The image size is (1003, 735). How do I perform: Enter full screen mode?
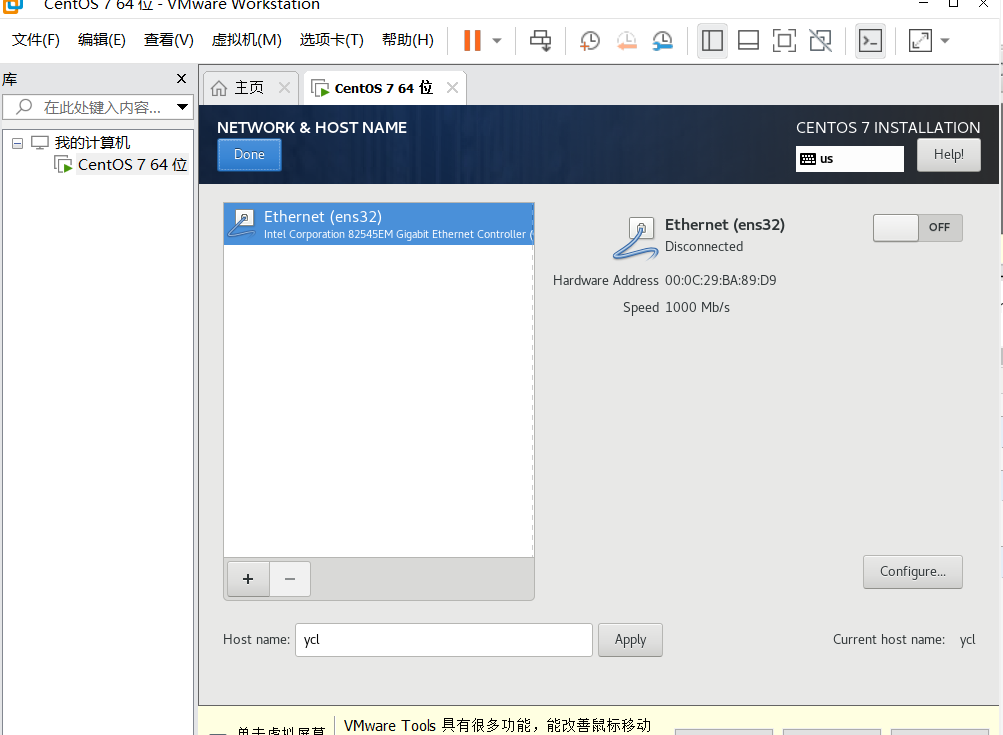[x=784, y=41]
